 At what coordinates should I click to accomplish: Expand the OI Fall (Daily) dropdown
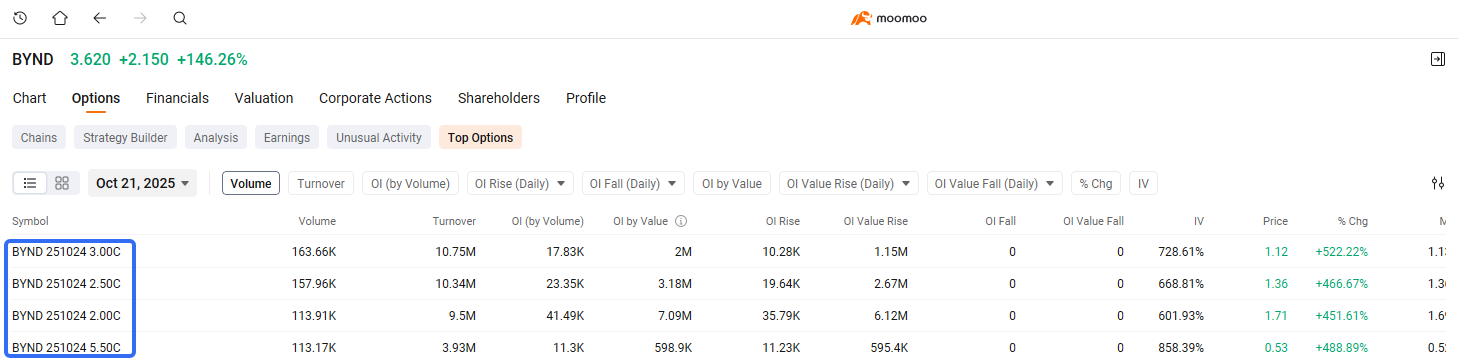point(632,183)
